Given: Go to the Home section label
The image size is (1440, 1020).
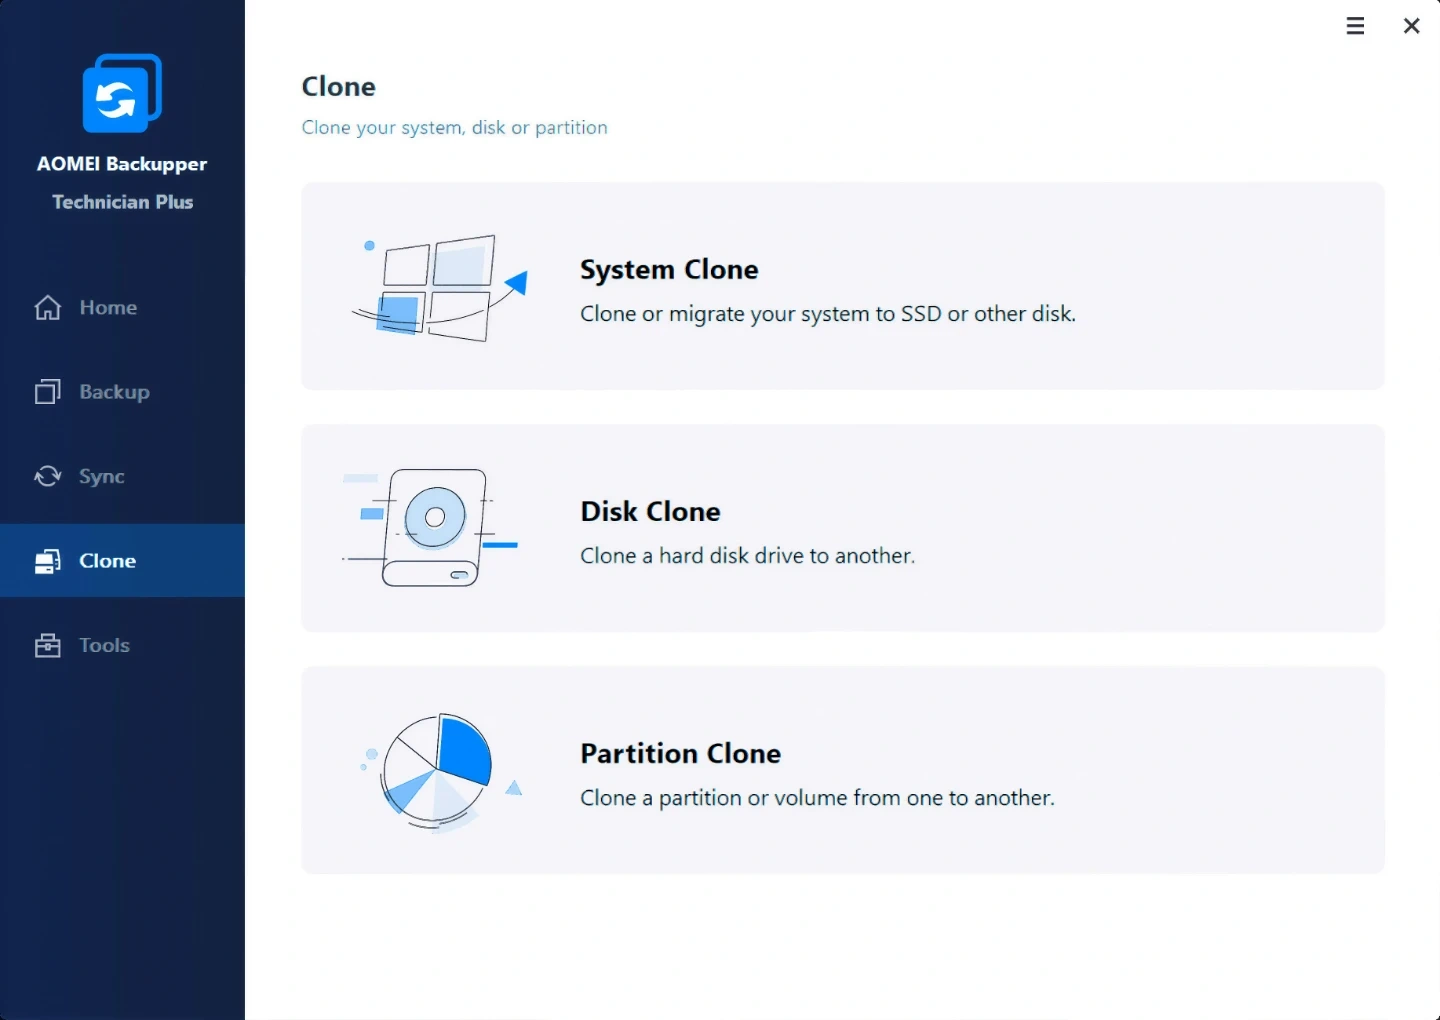Looking at the screenshot, I should [108, 308].
